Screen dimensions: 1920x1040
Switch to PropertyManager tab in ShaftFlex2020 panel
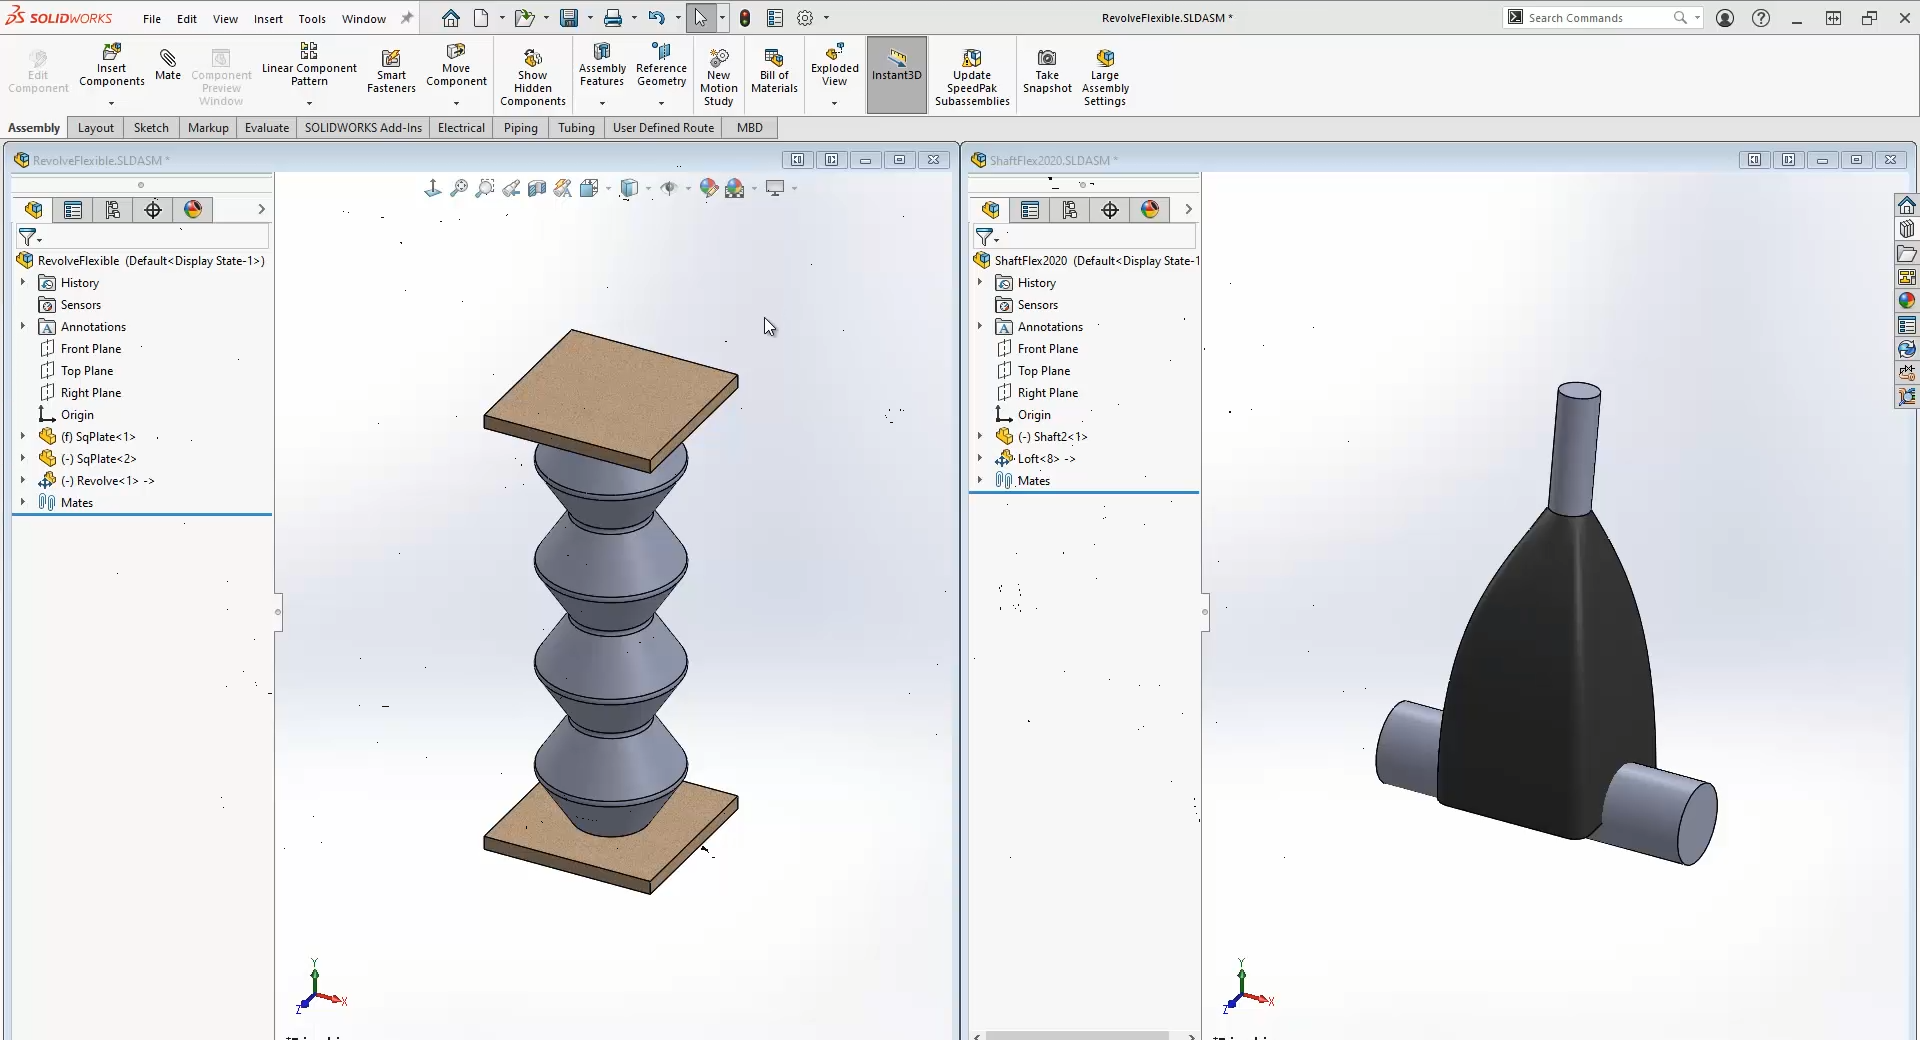pyautogui.click(x=1030, y=209)
